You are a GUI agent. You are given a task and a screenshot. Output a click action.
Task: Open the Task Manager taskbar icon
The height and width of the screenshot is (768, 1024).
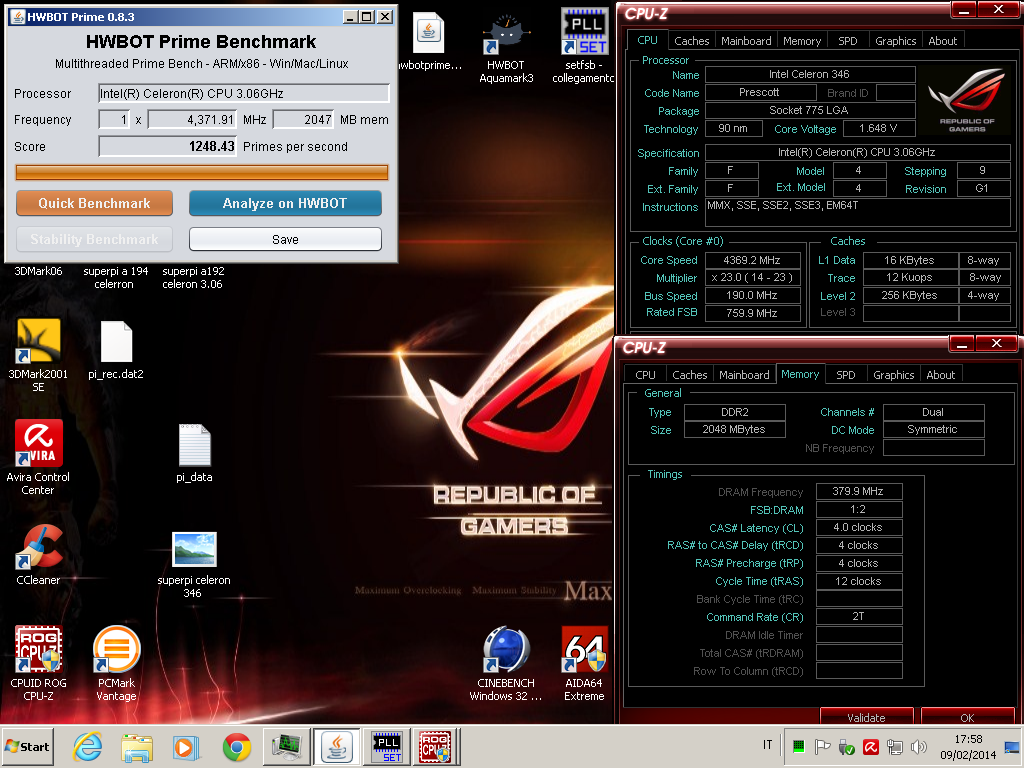point(287,746)
